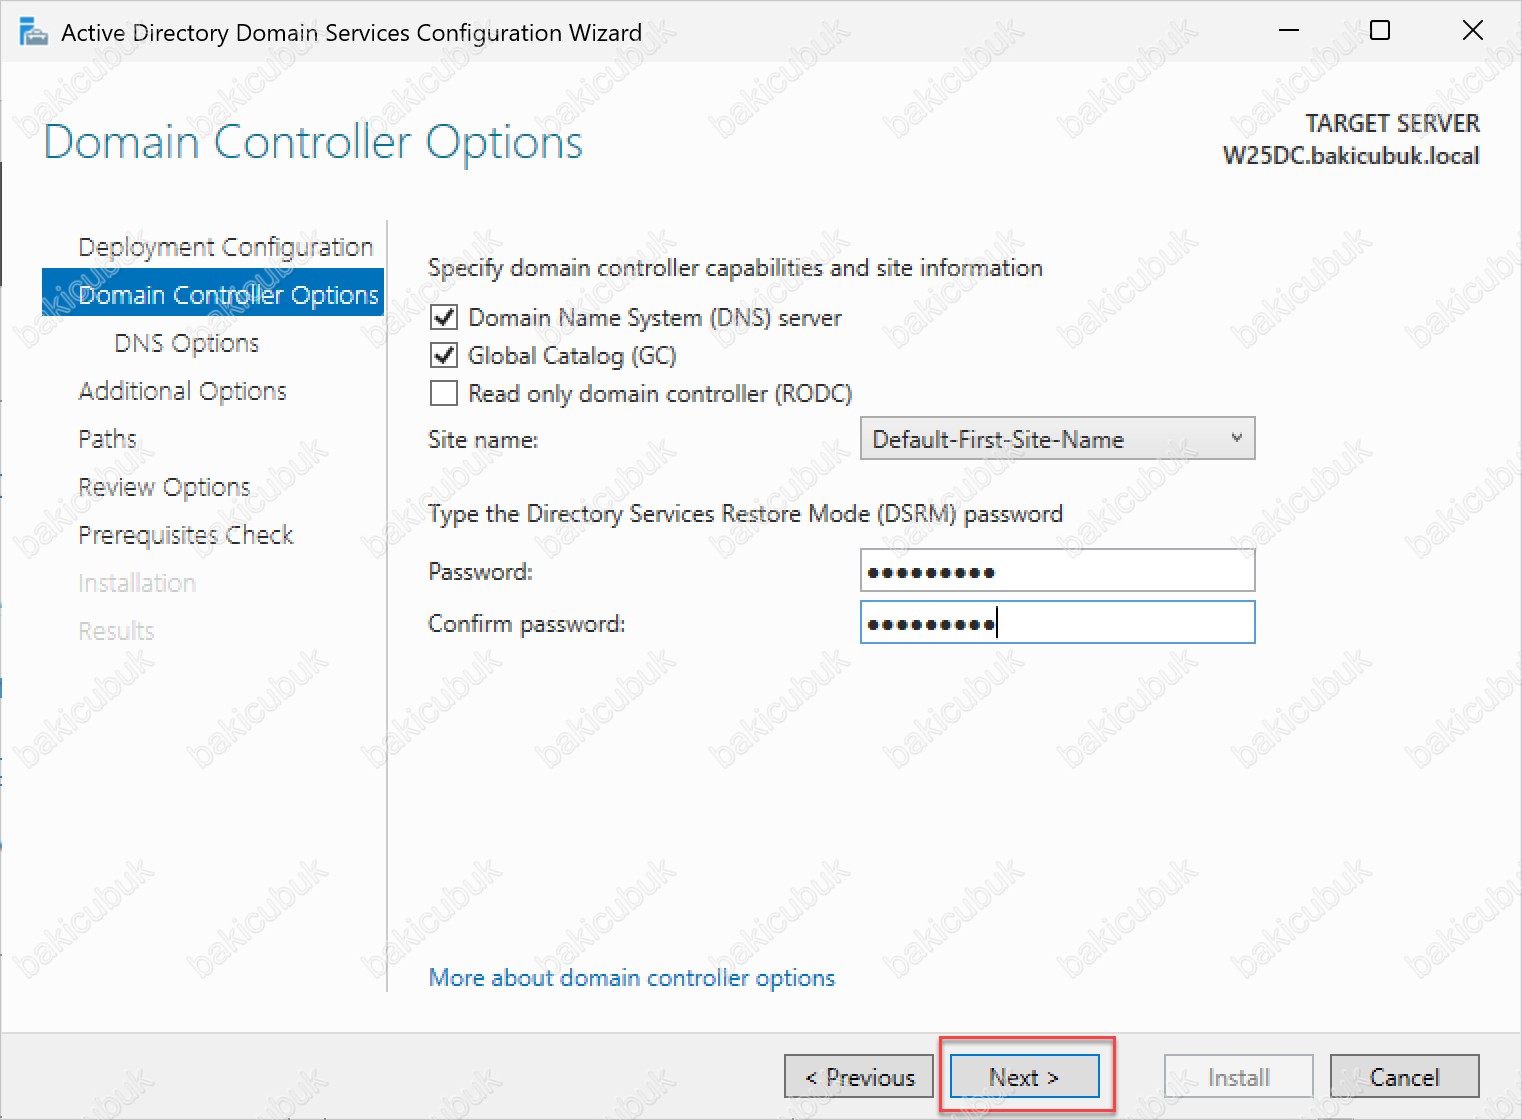The image size is (1522, 1120).
Task: Click the 'Site name:' label
Action: (483, 440)
